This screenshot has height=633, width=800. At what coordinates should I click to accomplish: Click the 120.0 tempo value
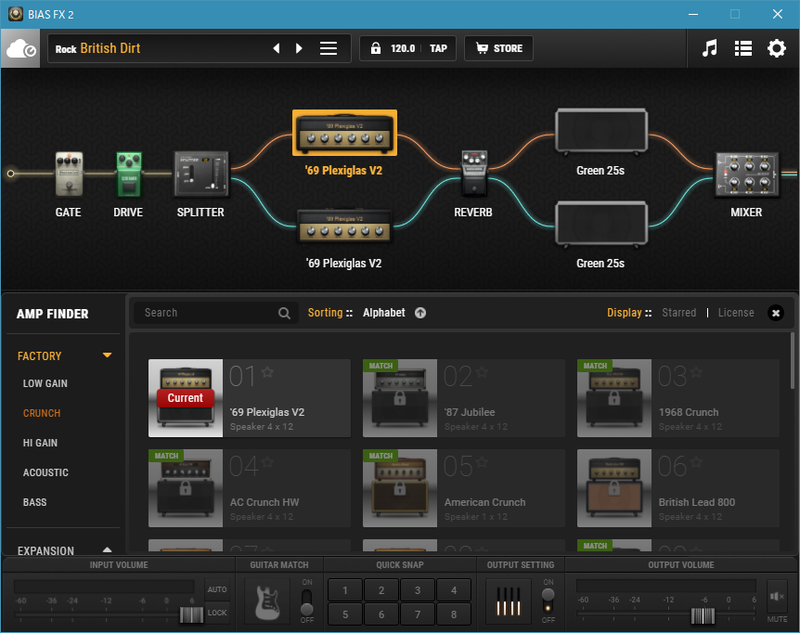(x=403, y=48)
